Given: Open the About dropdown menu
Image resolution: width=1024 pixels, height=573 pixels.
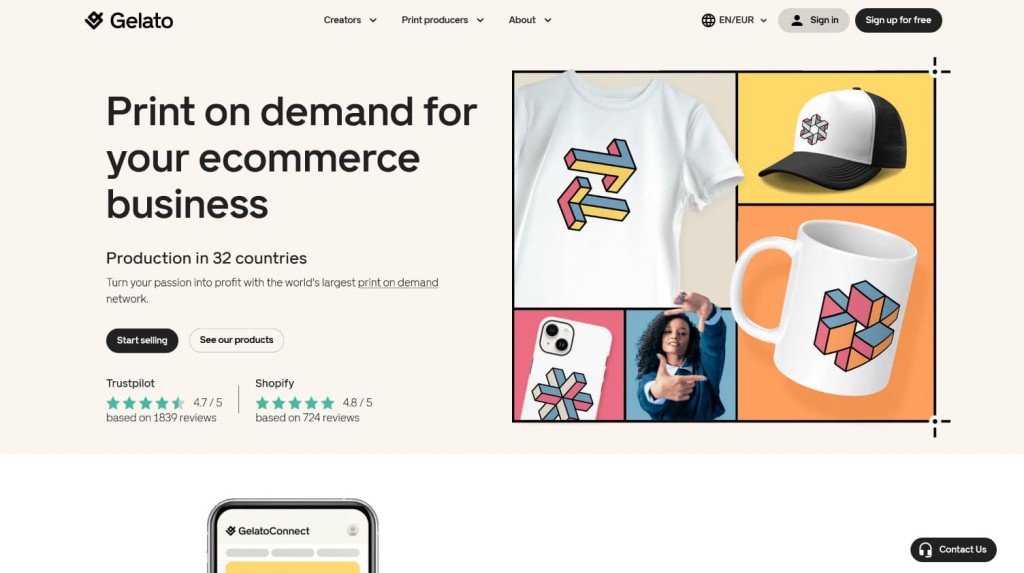Looking at the screenshot, I should click(x=530, y=20).
